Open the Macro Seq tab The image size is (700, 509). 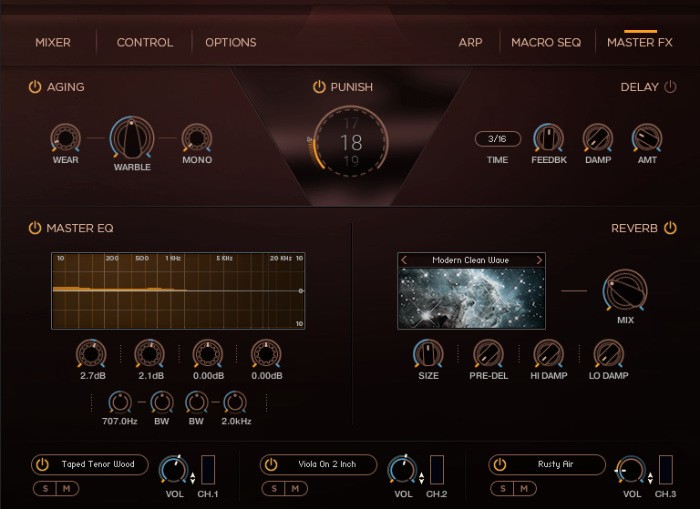pyautogui.click(x=545, y=42)
